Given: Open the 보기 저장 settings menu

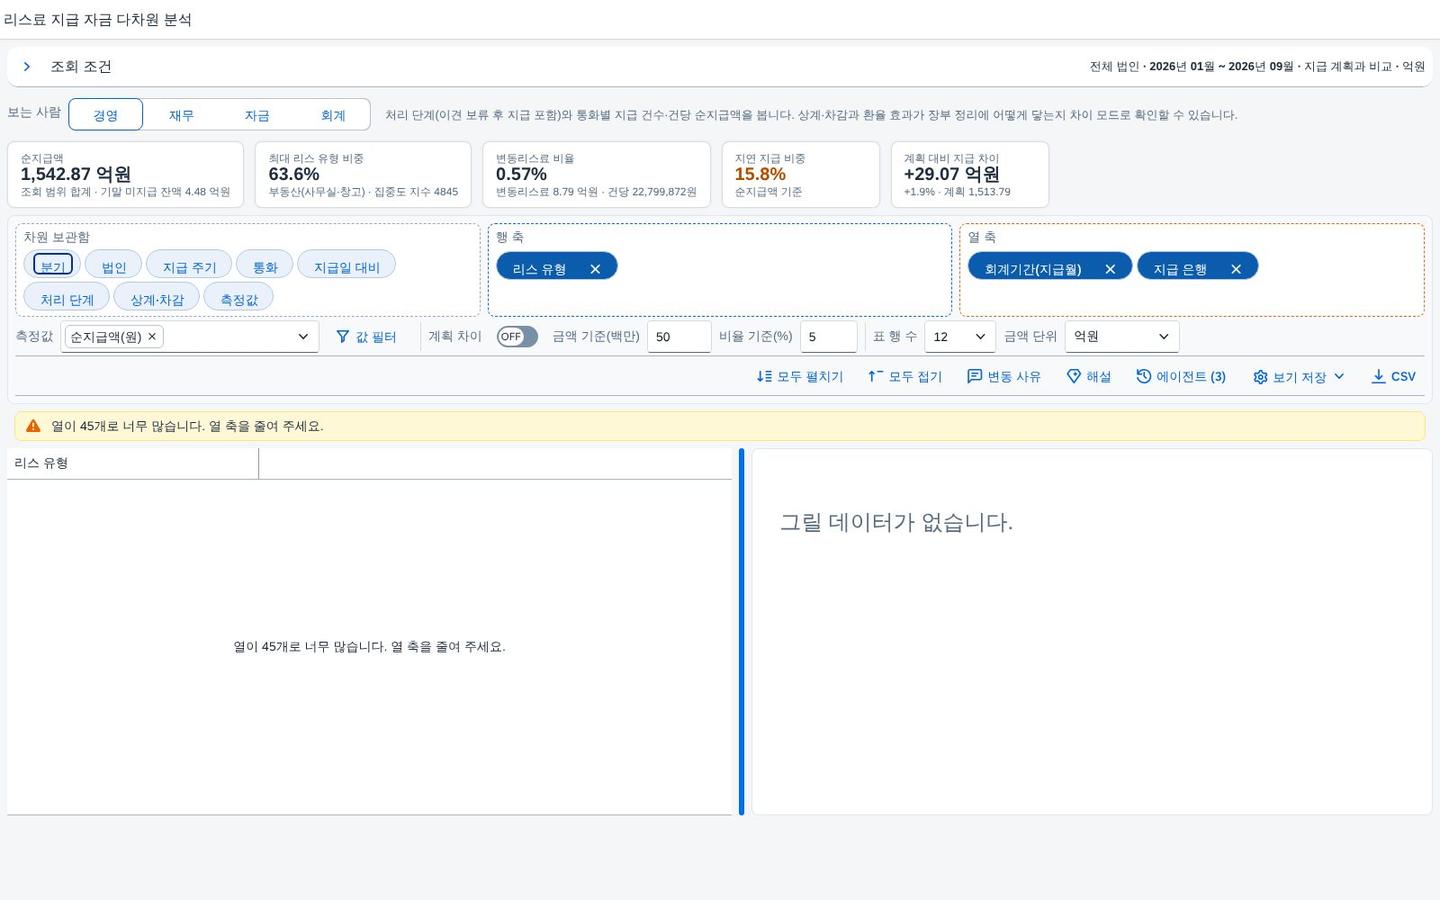Looking at the screenshot, I should 1299,377.
